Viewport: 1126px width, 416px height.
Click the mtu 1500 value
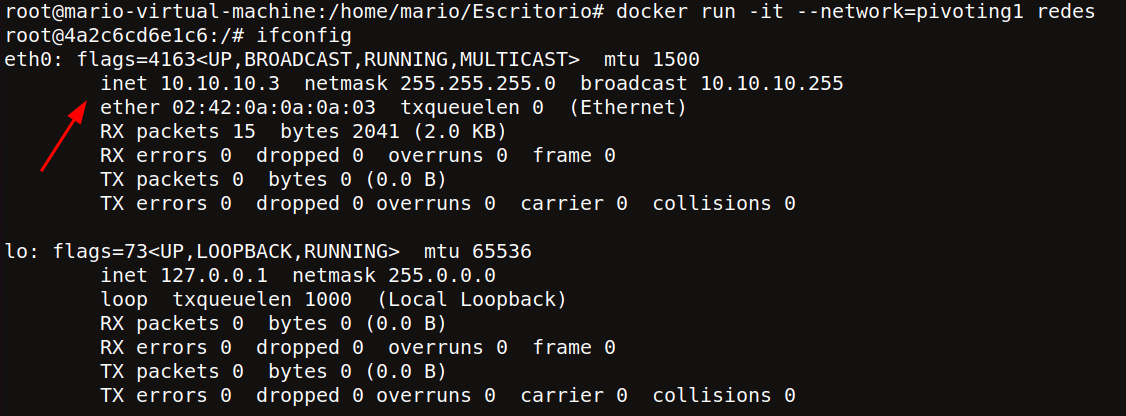tap(651, 60)
